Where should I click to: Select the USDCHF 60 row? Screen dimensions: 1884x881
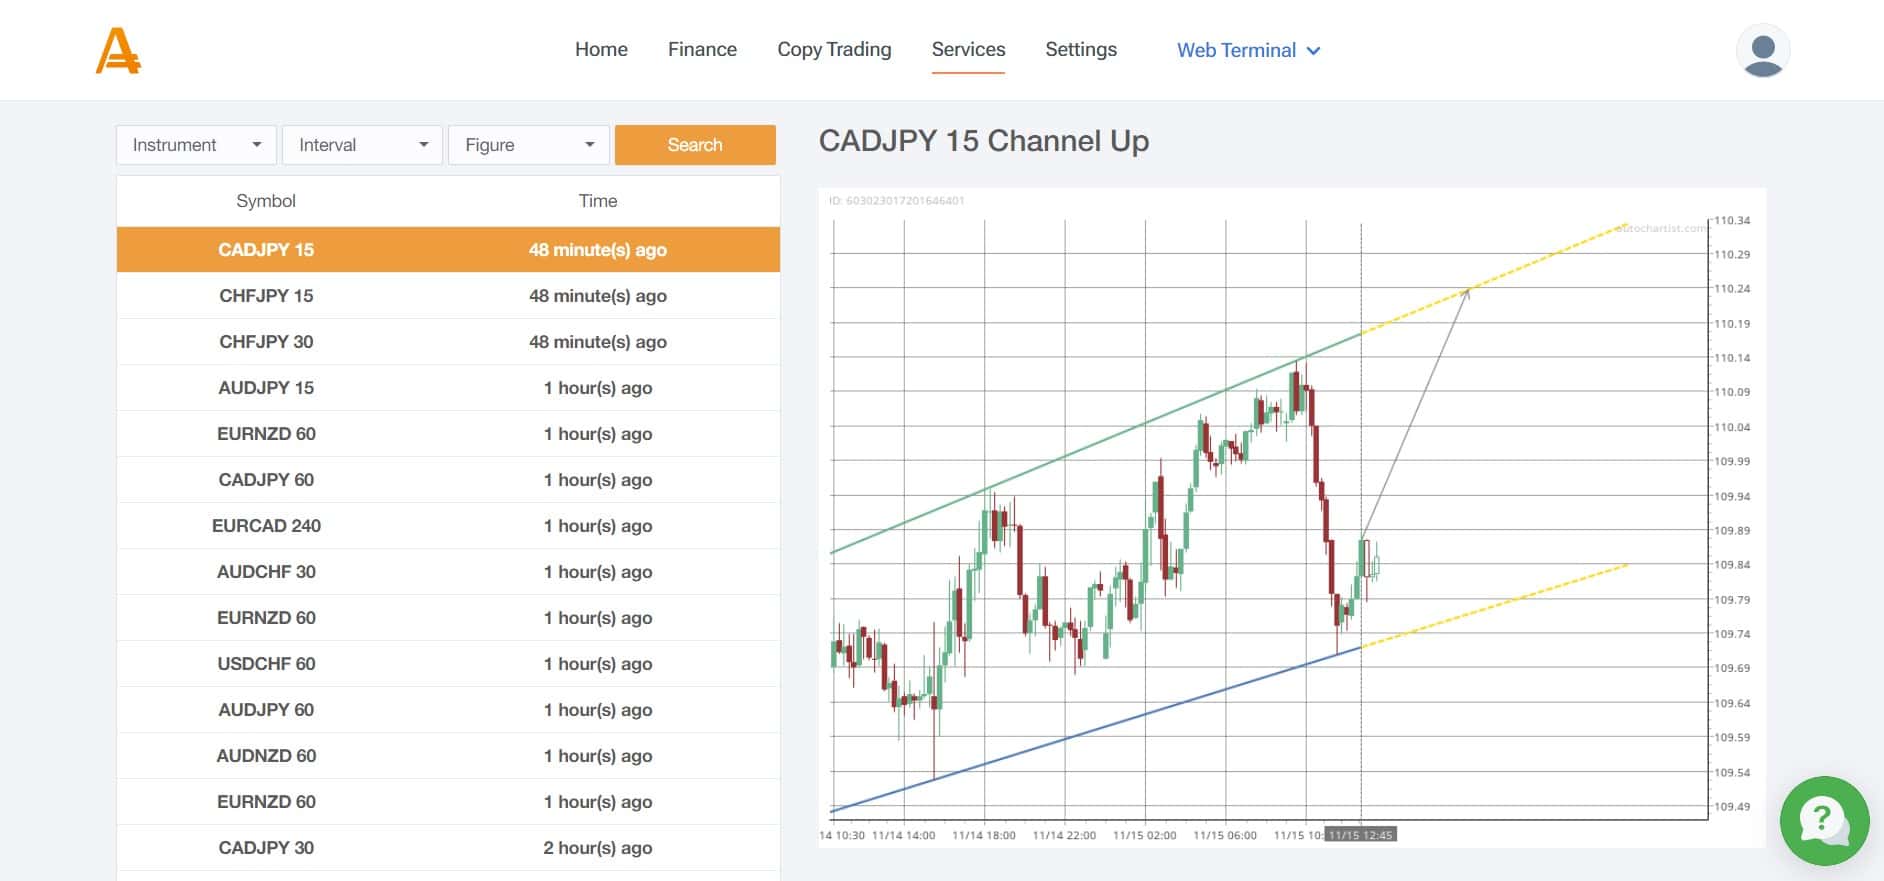tap(448, 664)
